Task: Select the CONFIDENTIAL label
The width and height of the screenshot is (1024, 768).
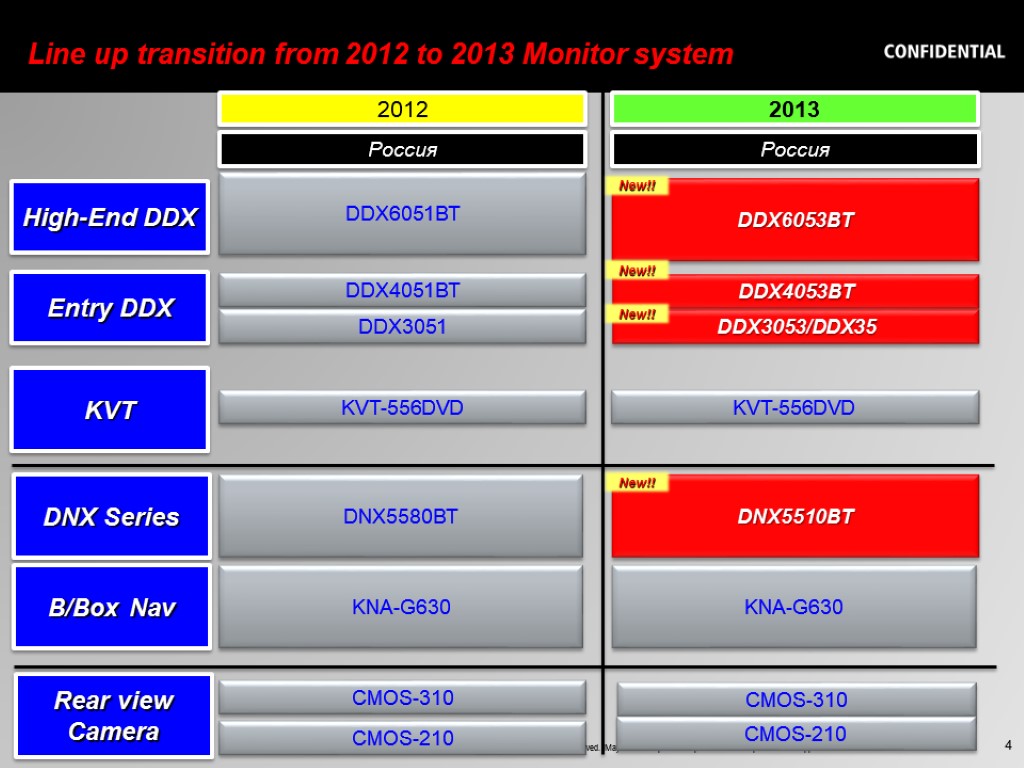Action: click(x=944, y=52)
